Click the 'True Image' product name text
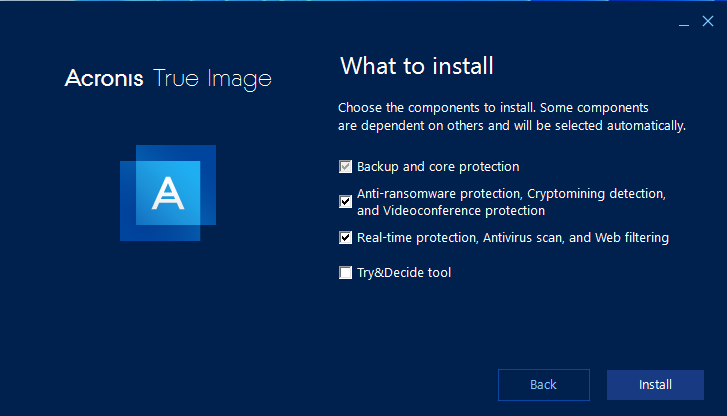 213,79
